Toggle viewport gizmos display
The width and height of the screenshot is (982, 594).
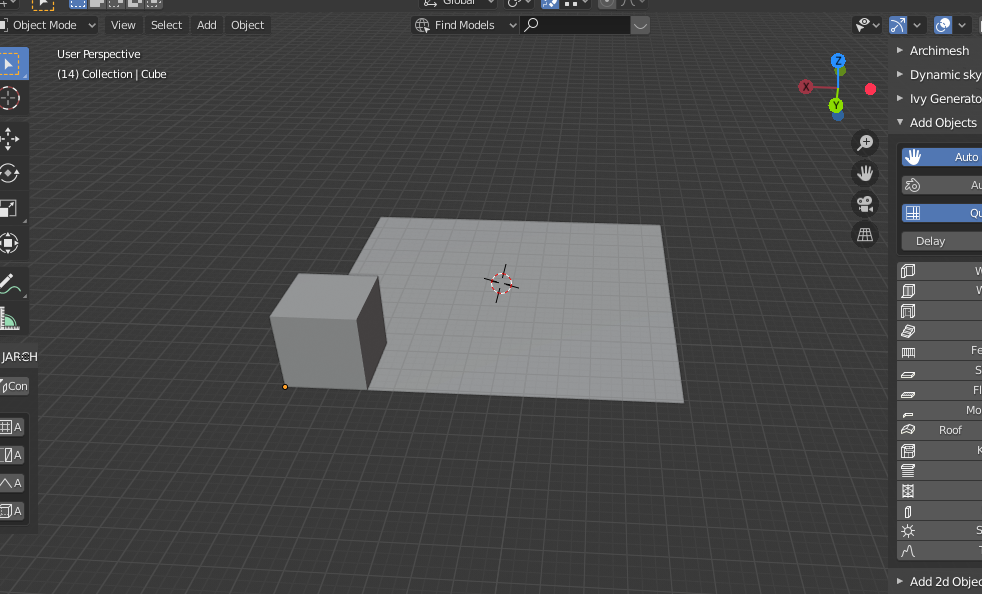898,25
